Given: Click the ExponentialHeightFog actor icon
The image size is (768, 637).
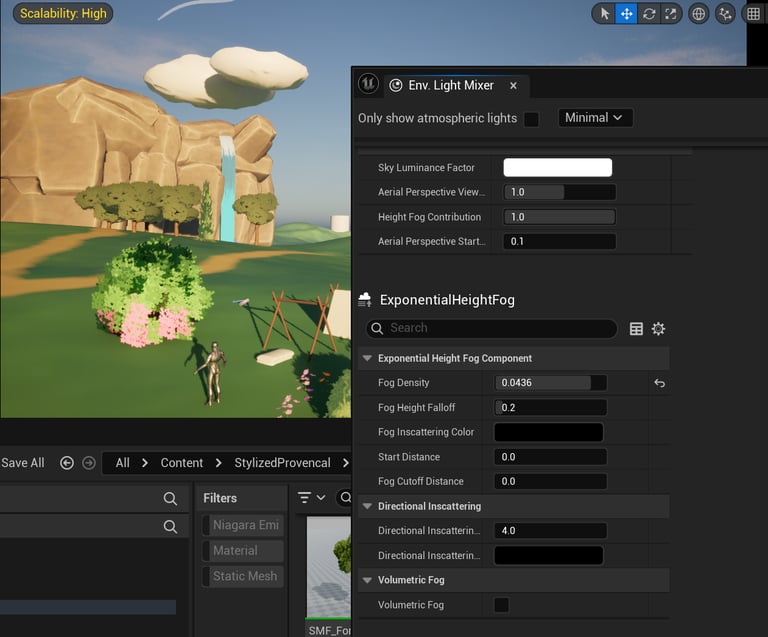Looking at the screenshot, I should click(365, 299).
